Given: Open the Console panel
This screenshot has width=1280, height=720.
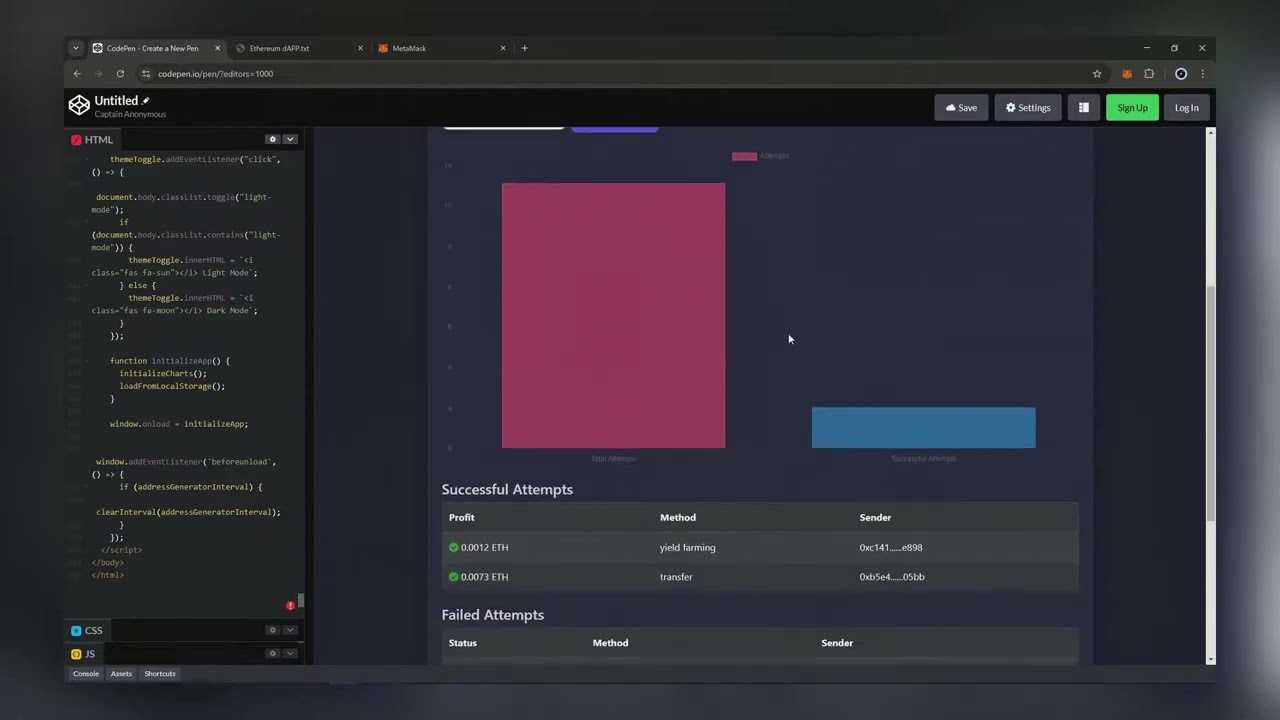Looking at the screenshot, I should [86, 674].
